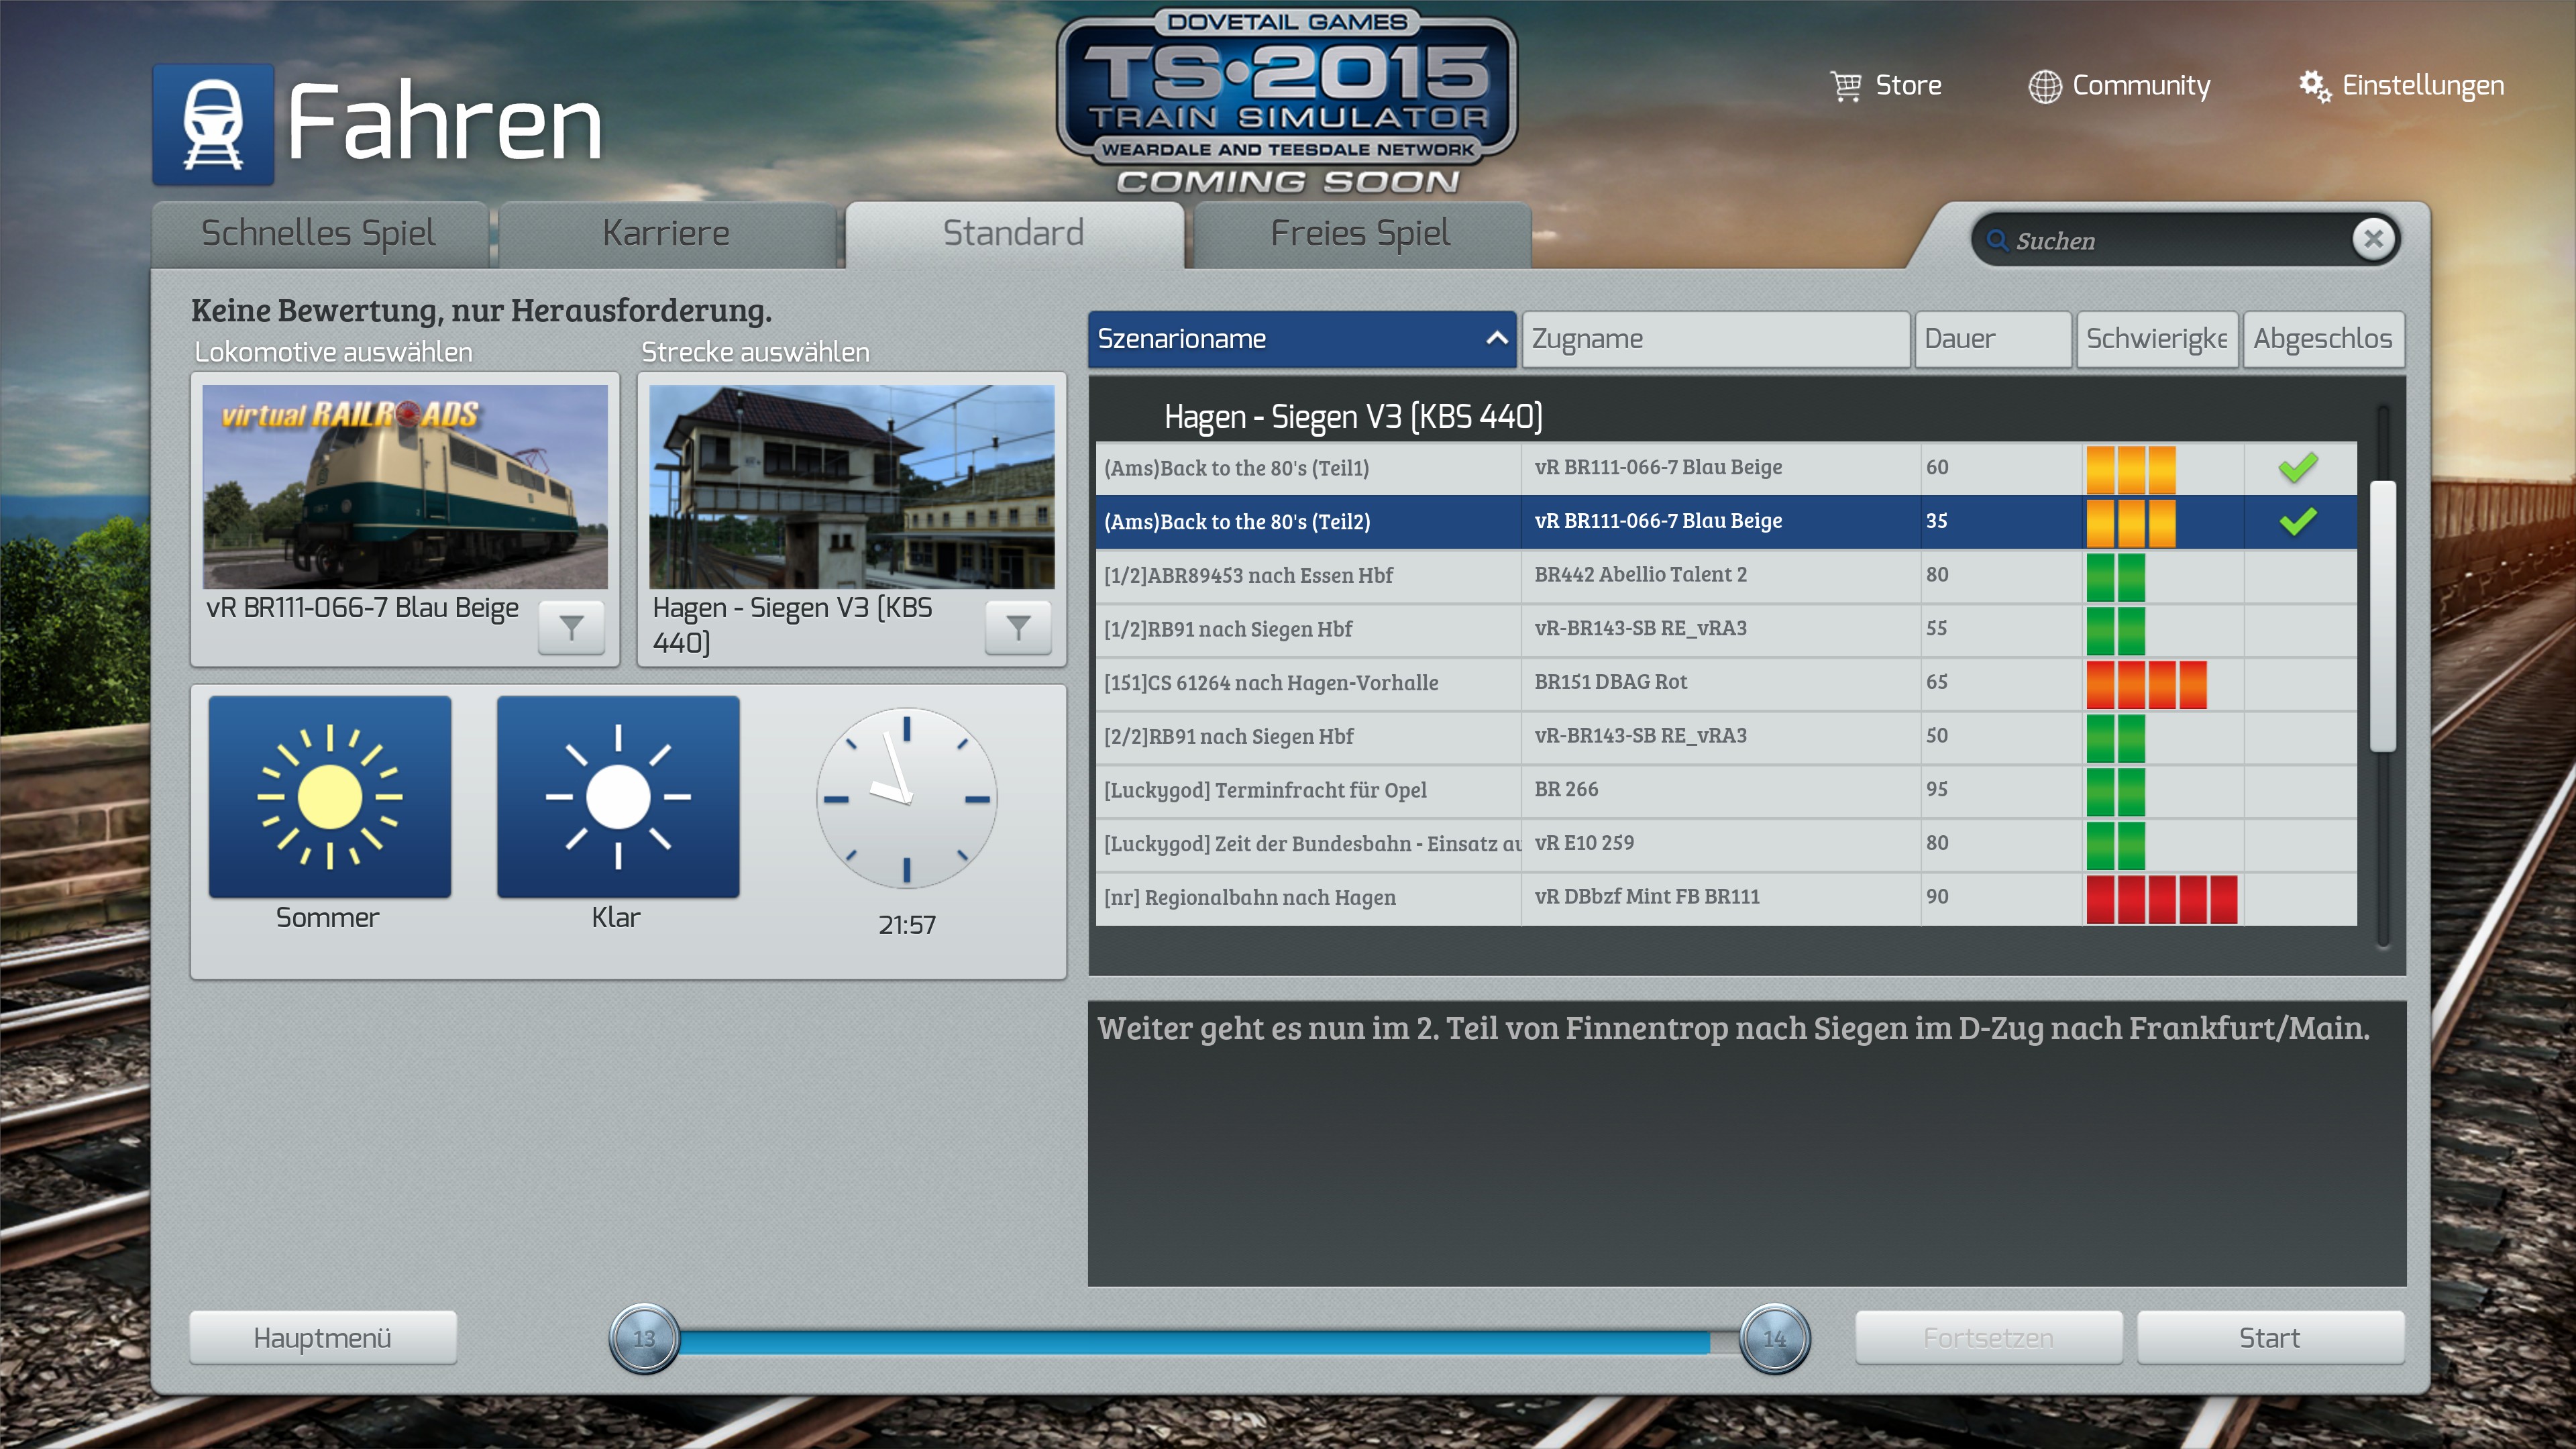
Task: Switch to the Karriere tab
Action: point(666,233)
